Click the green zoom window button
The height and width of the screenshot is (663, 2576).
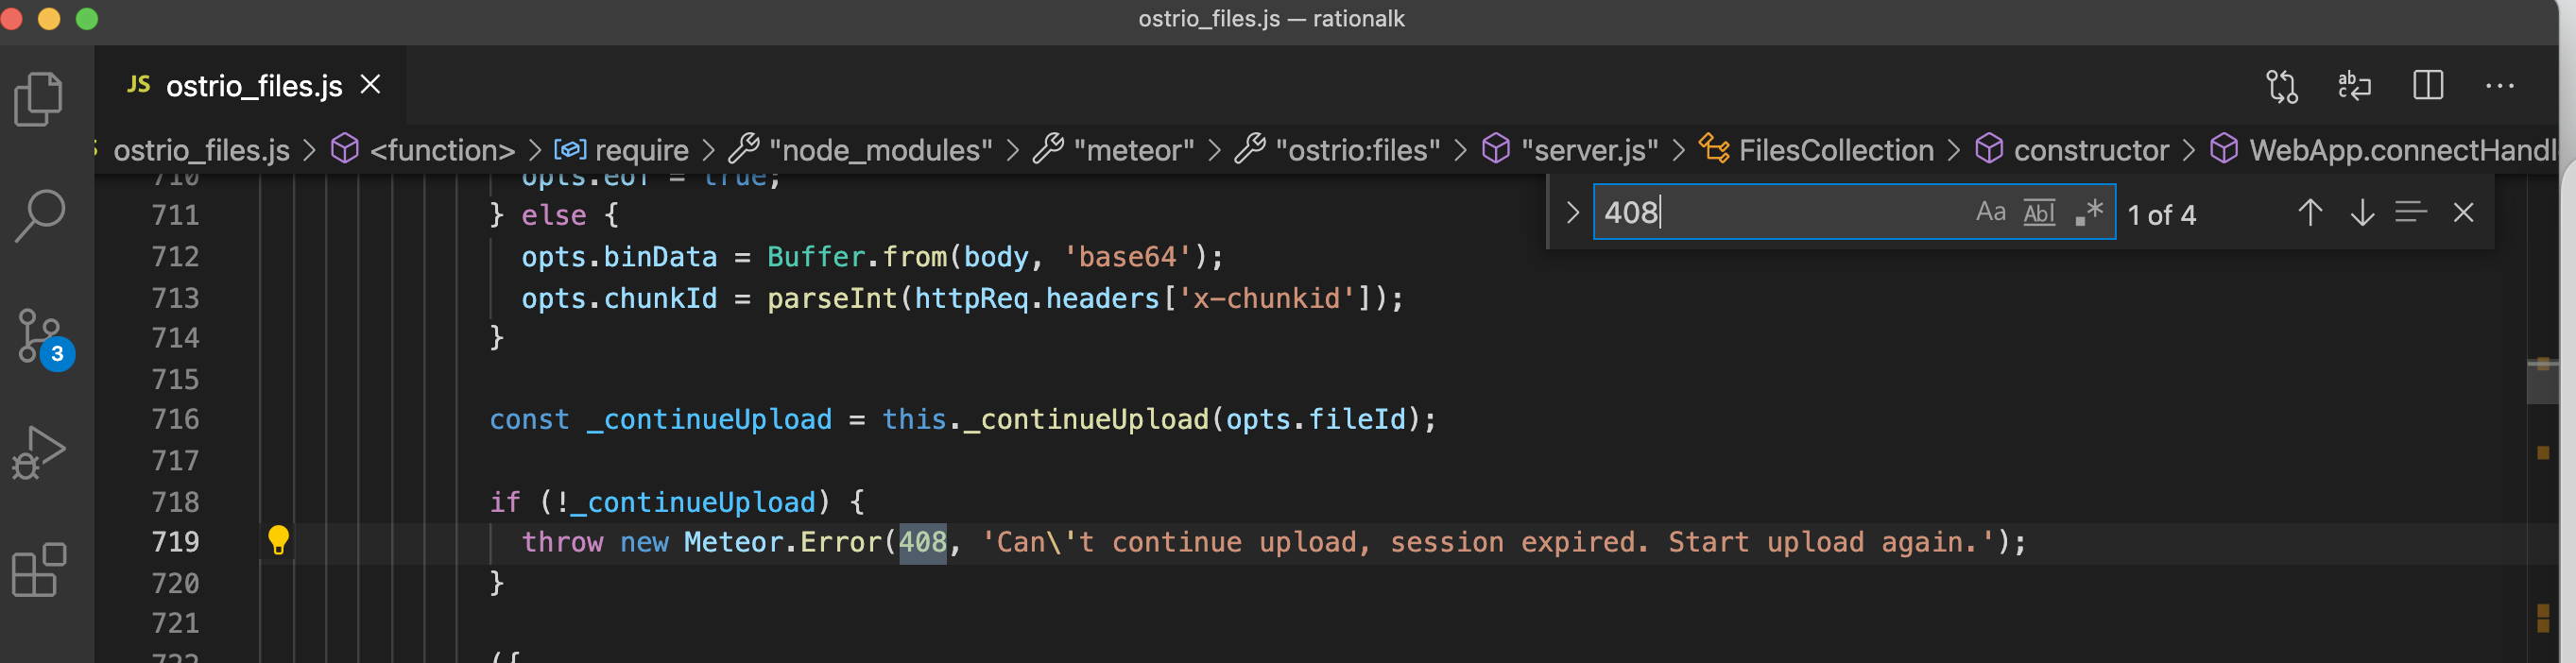pyautogui.click(x=87, y=19)
